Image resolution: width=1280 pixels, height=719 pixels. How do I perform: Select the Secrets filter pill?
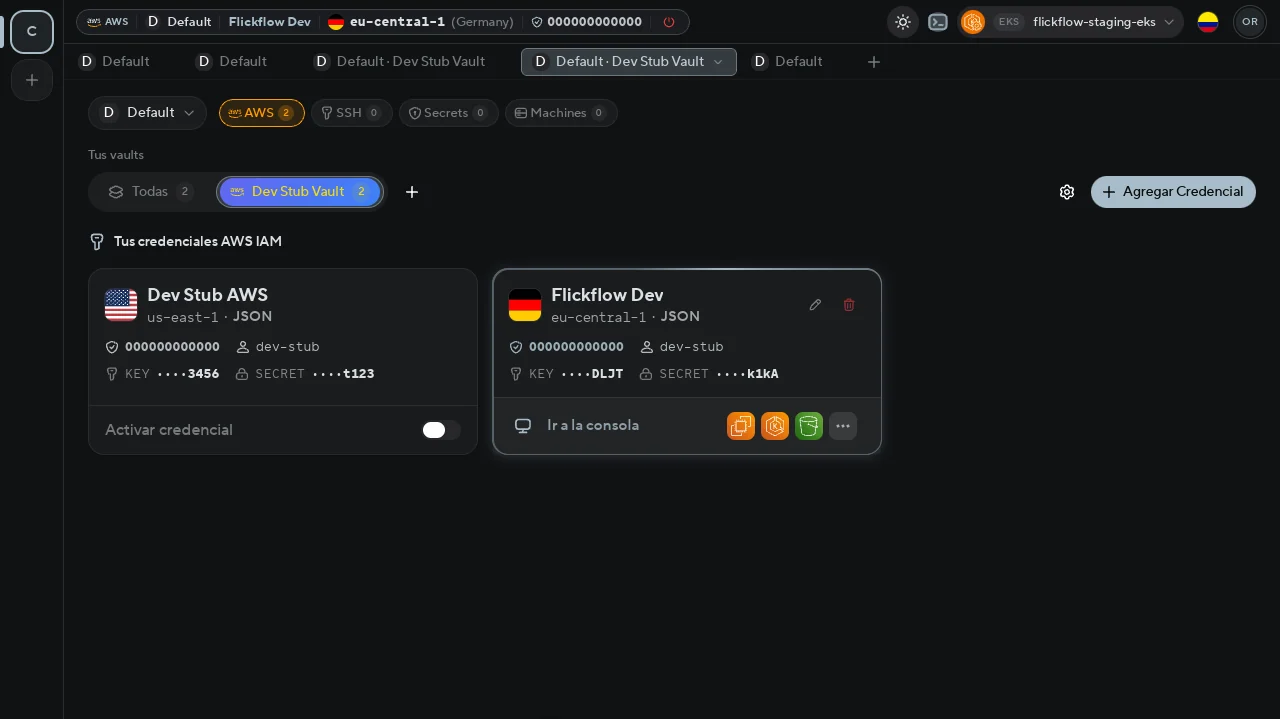pyautogui.click(x=448, y=113)
